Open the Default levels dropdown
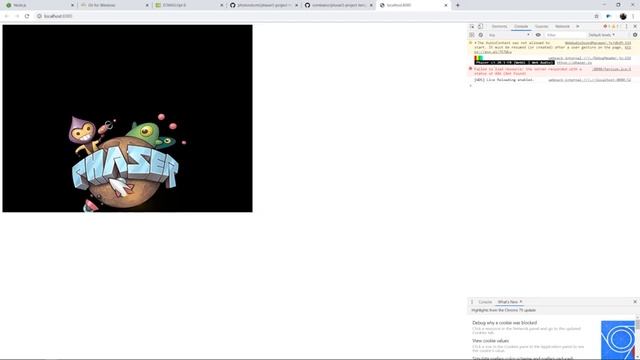 602,35
